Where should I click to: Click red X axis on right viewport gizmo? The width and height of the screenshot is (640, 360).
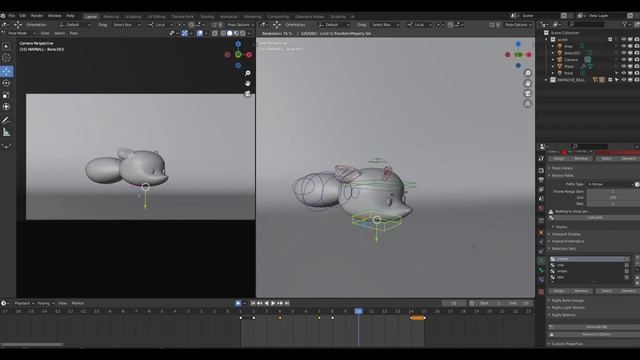(x=529, y=54)
